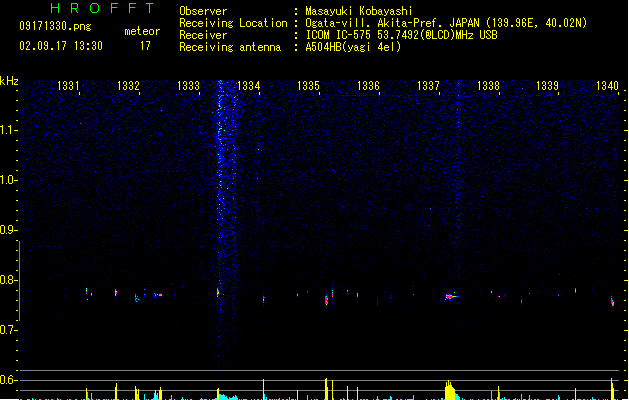Screen dimensions: 629x400
Task: Click the 1335 time marker
Action: tap(308, 85)
